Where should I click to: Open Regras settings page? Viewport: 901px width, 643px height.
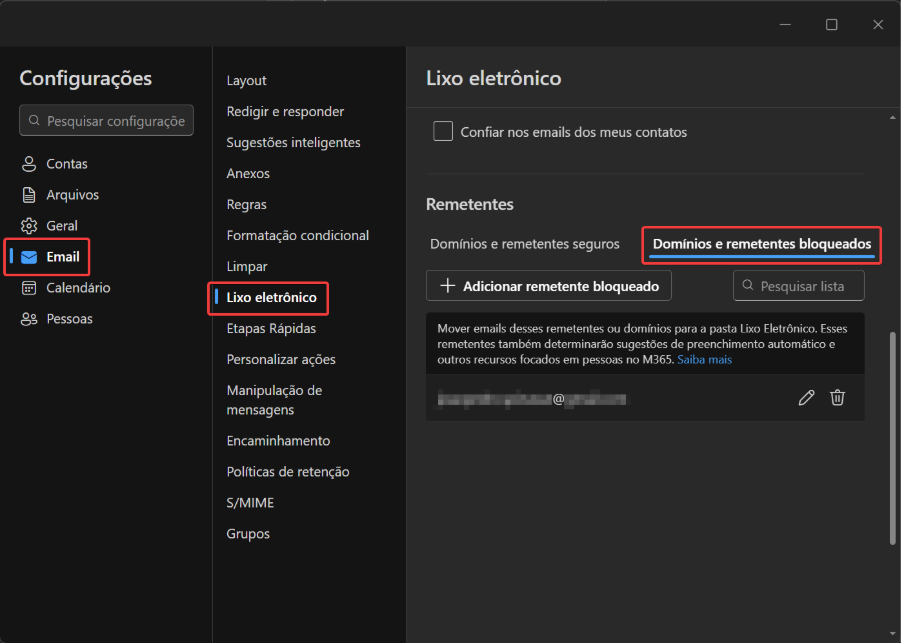coord(246,205)
